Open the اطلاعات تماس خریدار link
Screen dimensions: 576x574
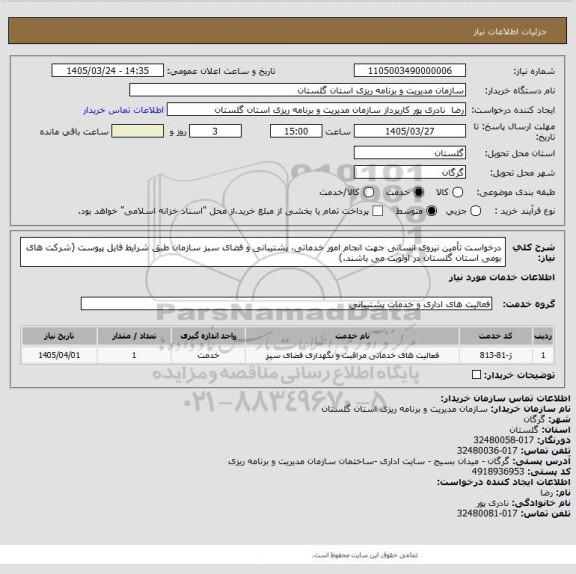tap(123, 110)
